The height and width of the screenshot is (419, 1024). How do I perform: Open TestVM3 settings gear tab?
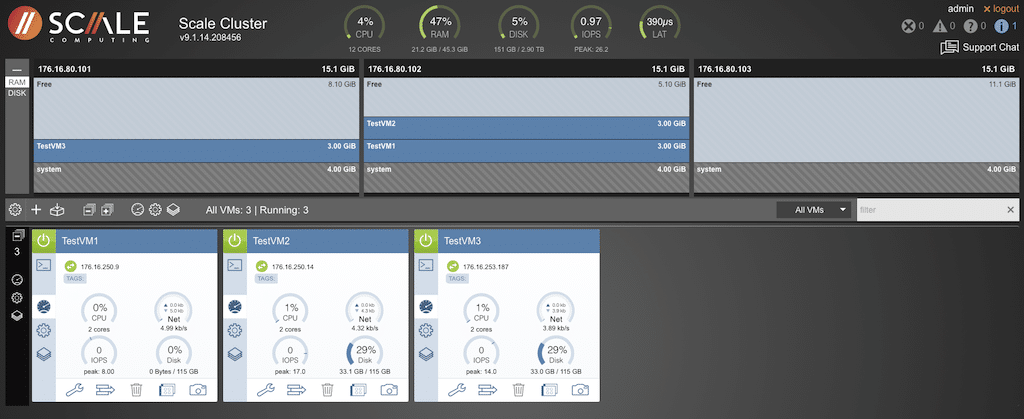(x=426, y=330)
